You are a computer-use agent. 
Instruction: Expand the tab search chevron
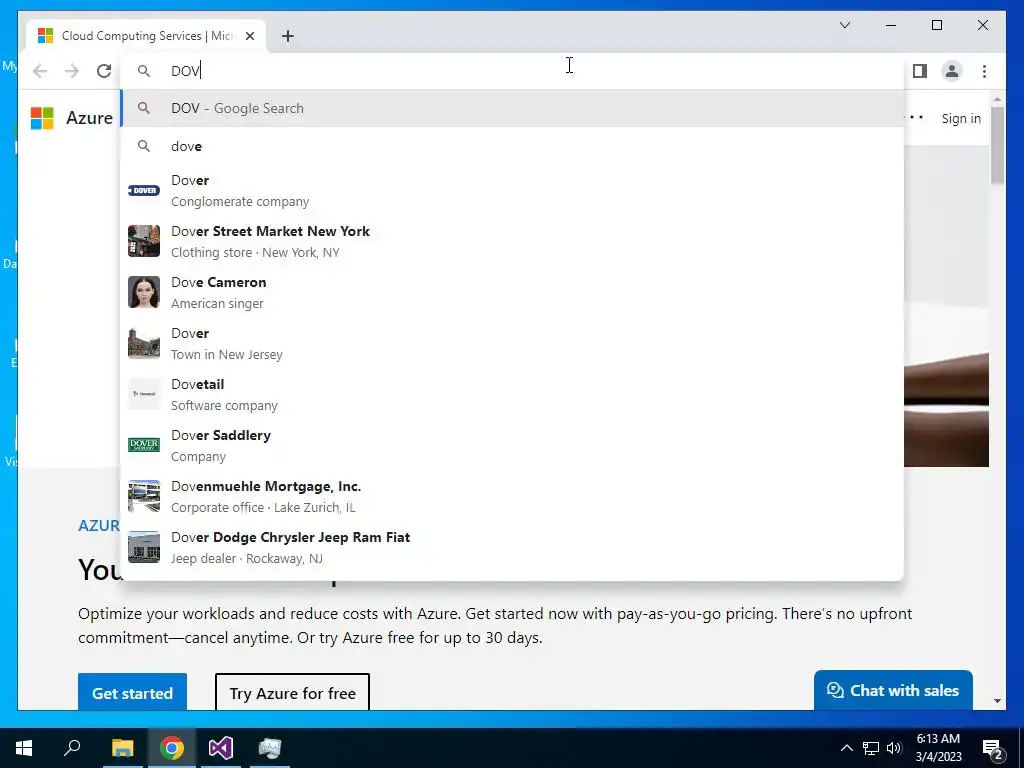(x=844, y=25)
